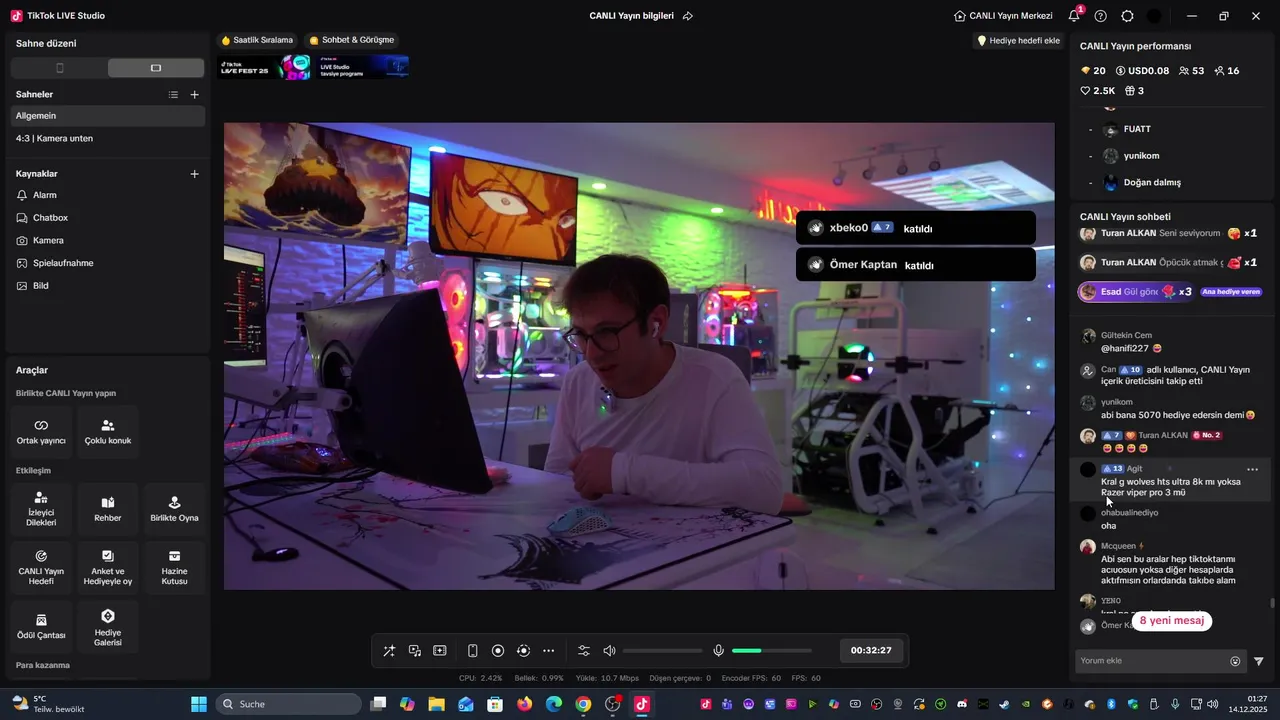Screen dimensions: 1280x720
Task: Add a new scene with plus icon
Action: coord(195,94)
